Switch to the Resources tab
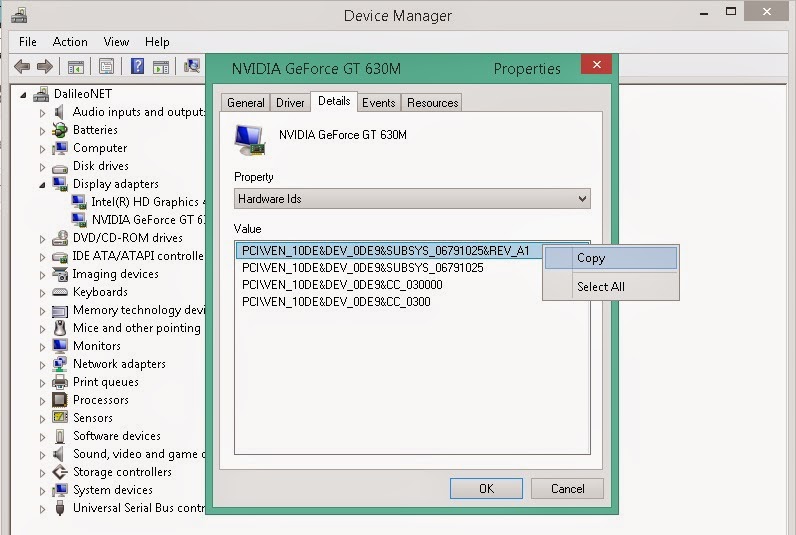The height and width of the screenshot is (535, 796). (433, 103)
